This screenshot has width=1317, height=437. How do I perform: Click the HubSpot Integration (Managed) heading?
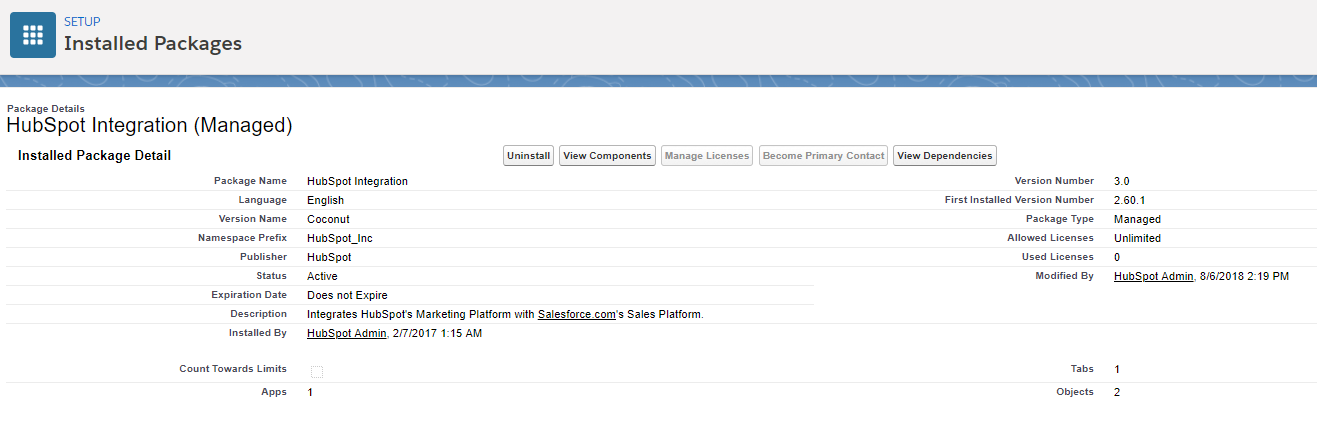[149, 125]
